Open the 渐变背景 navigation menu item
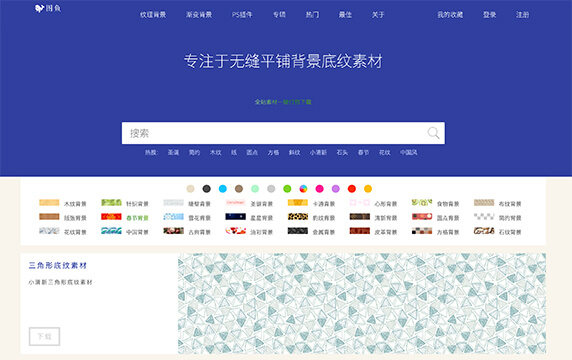This screenshot has height=360, width=572. (199, 15)
